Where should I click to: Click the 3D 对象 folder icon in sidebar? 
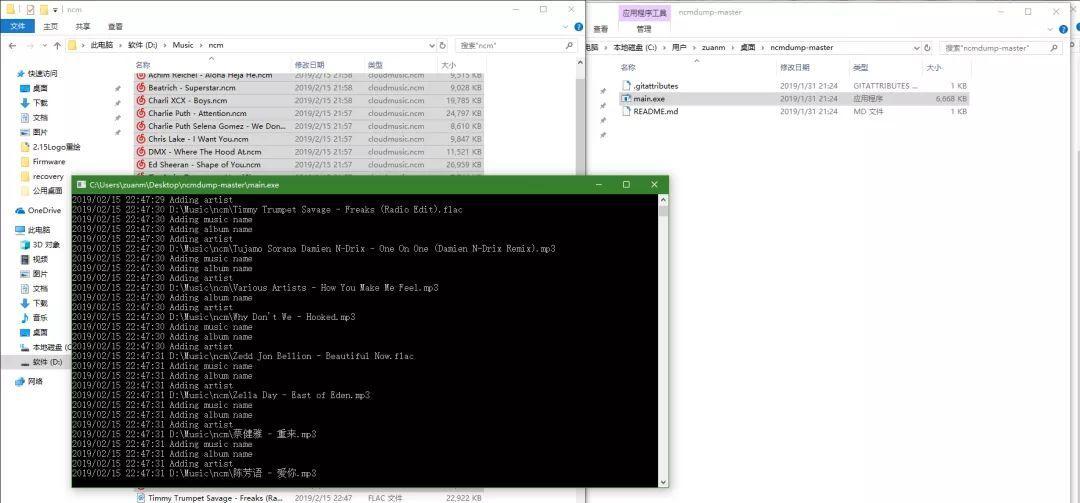tap(25, 245)
